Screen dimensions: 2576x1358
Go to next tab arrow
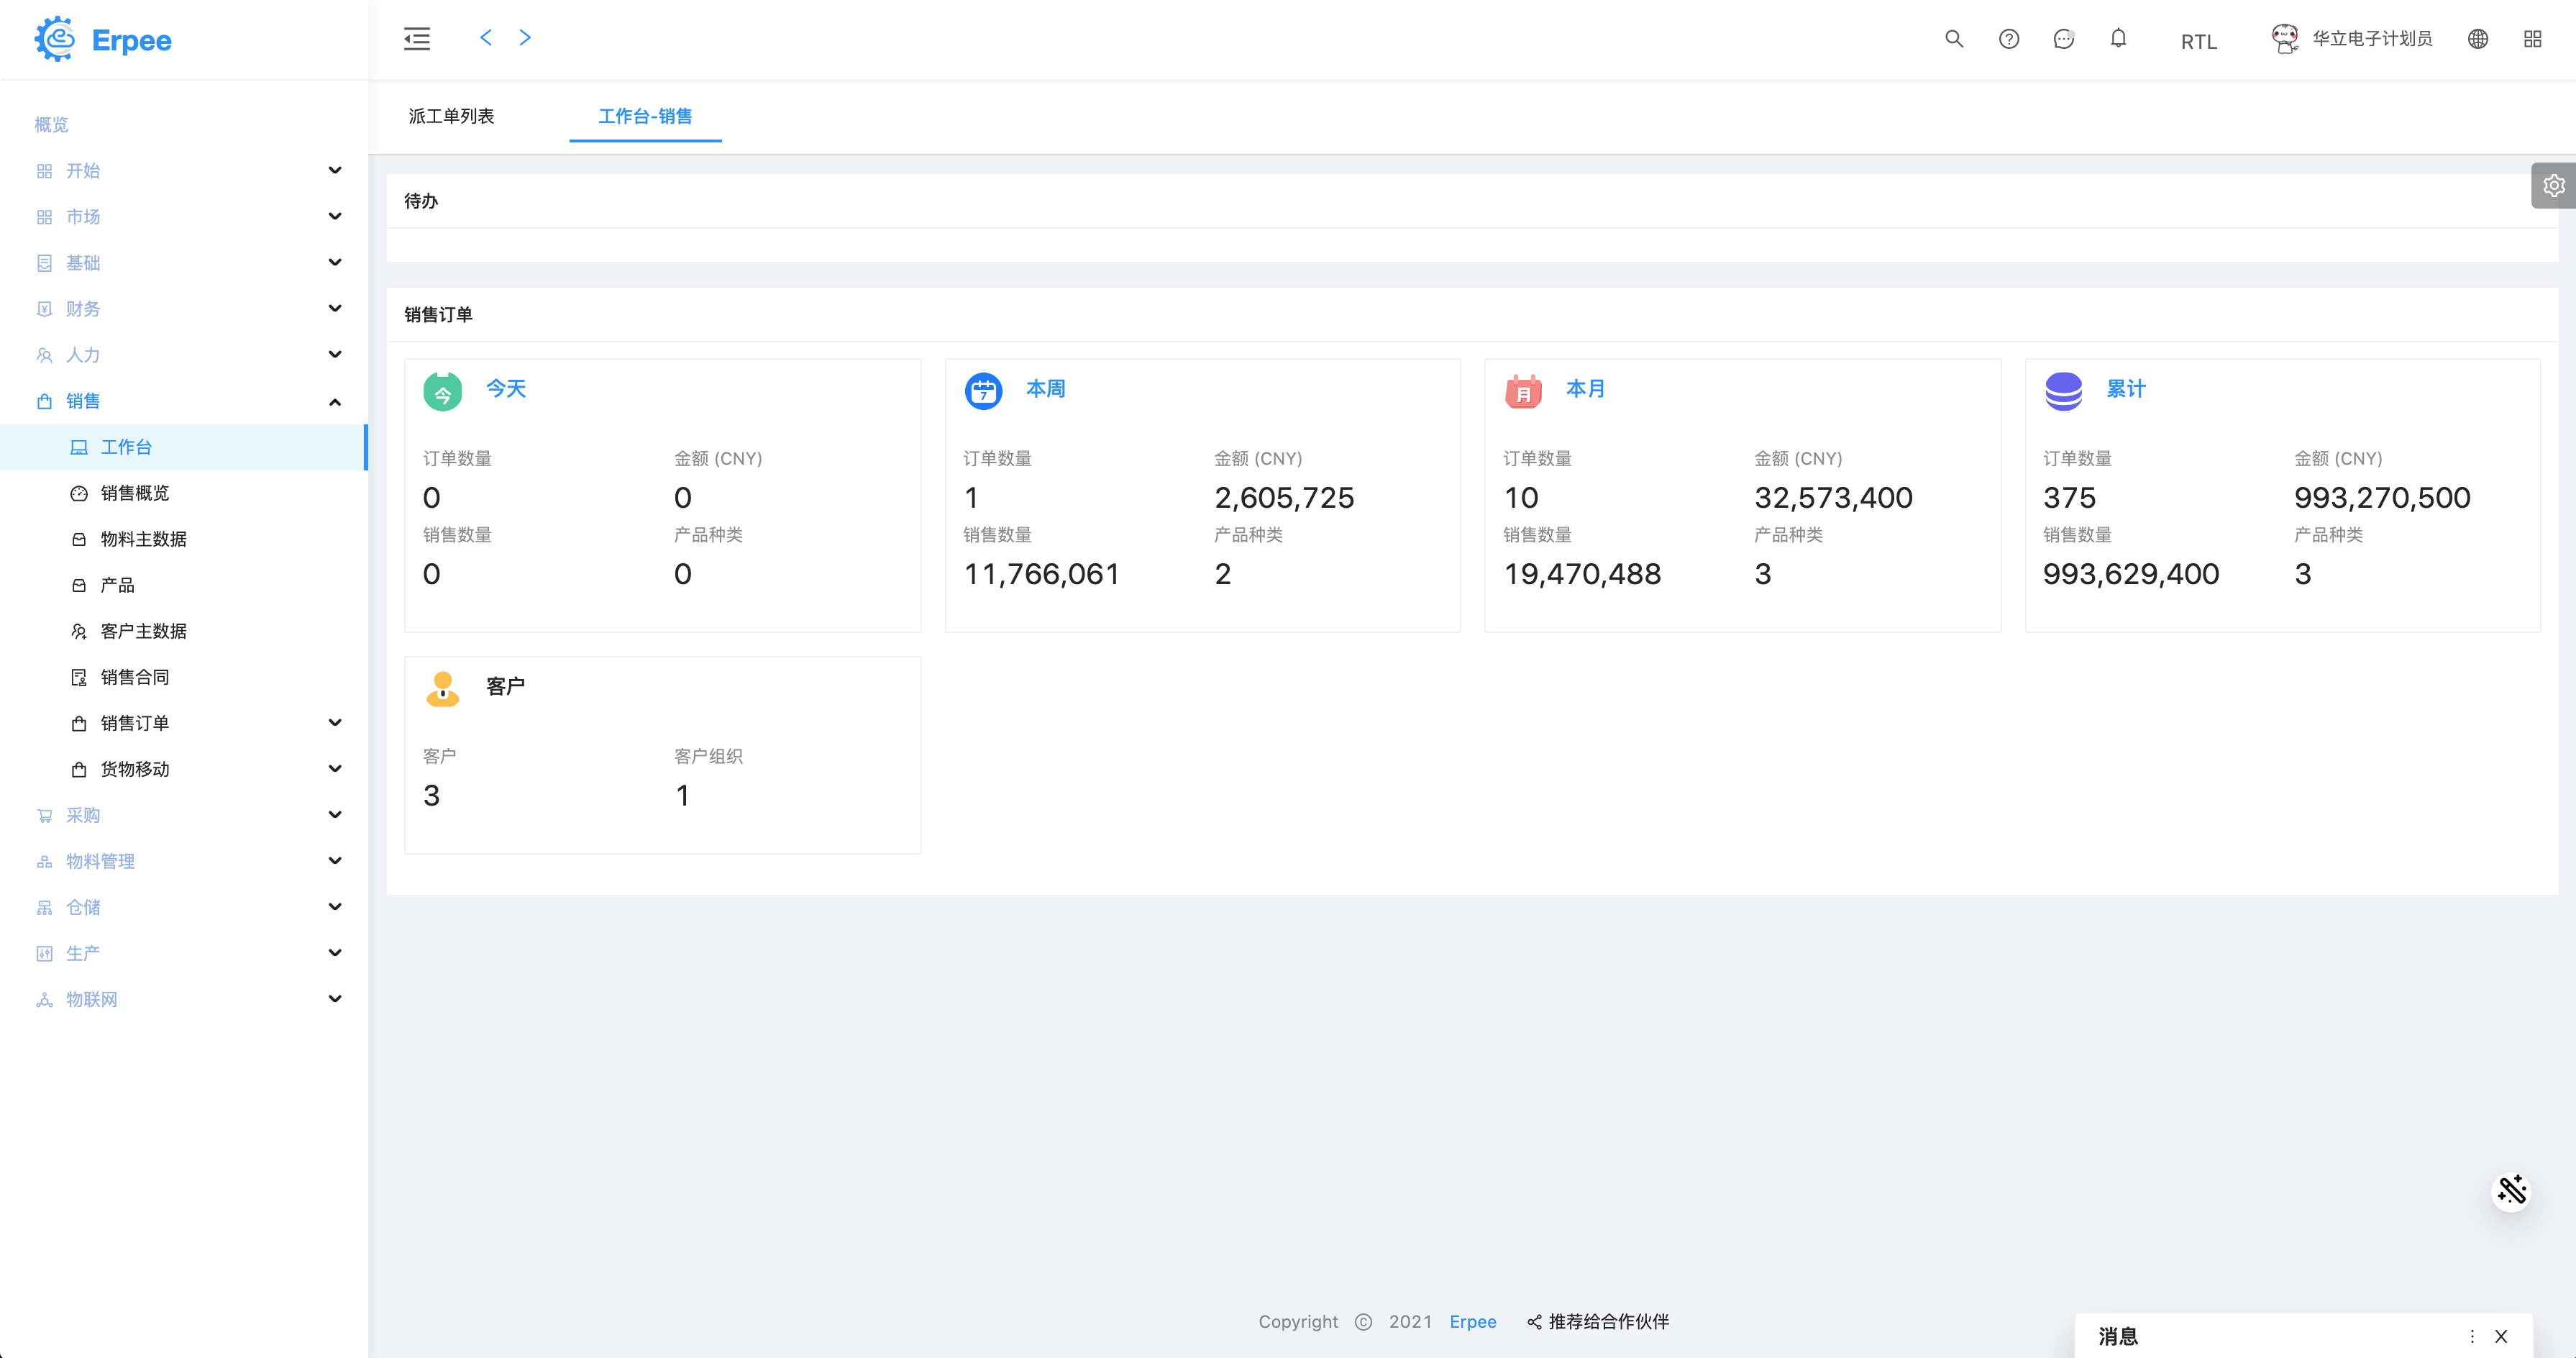pyautogui.click(x=525, y=38)
